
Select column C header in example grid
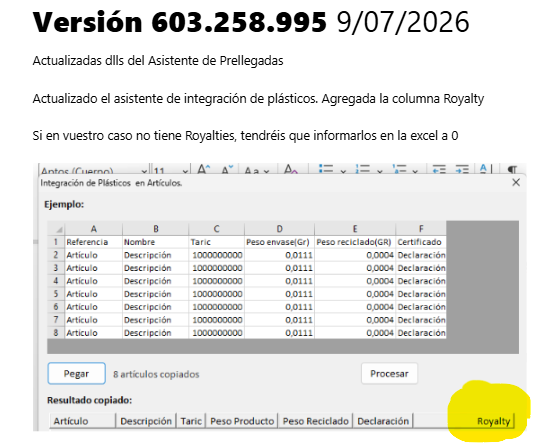coord(217,229)
